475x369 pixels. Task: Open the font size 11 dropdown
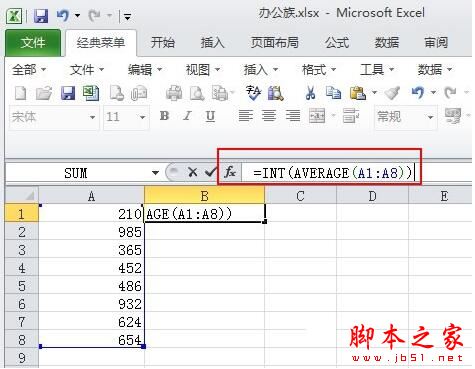pyautogui.click(x=142, y=117)
